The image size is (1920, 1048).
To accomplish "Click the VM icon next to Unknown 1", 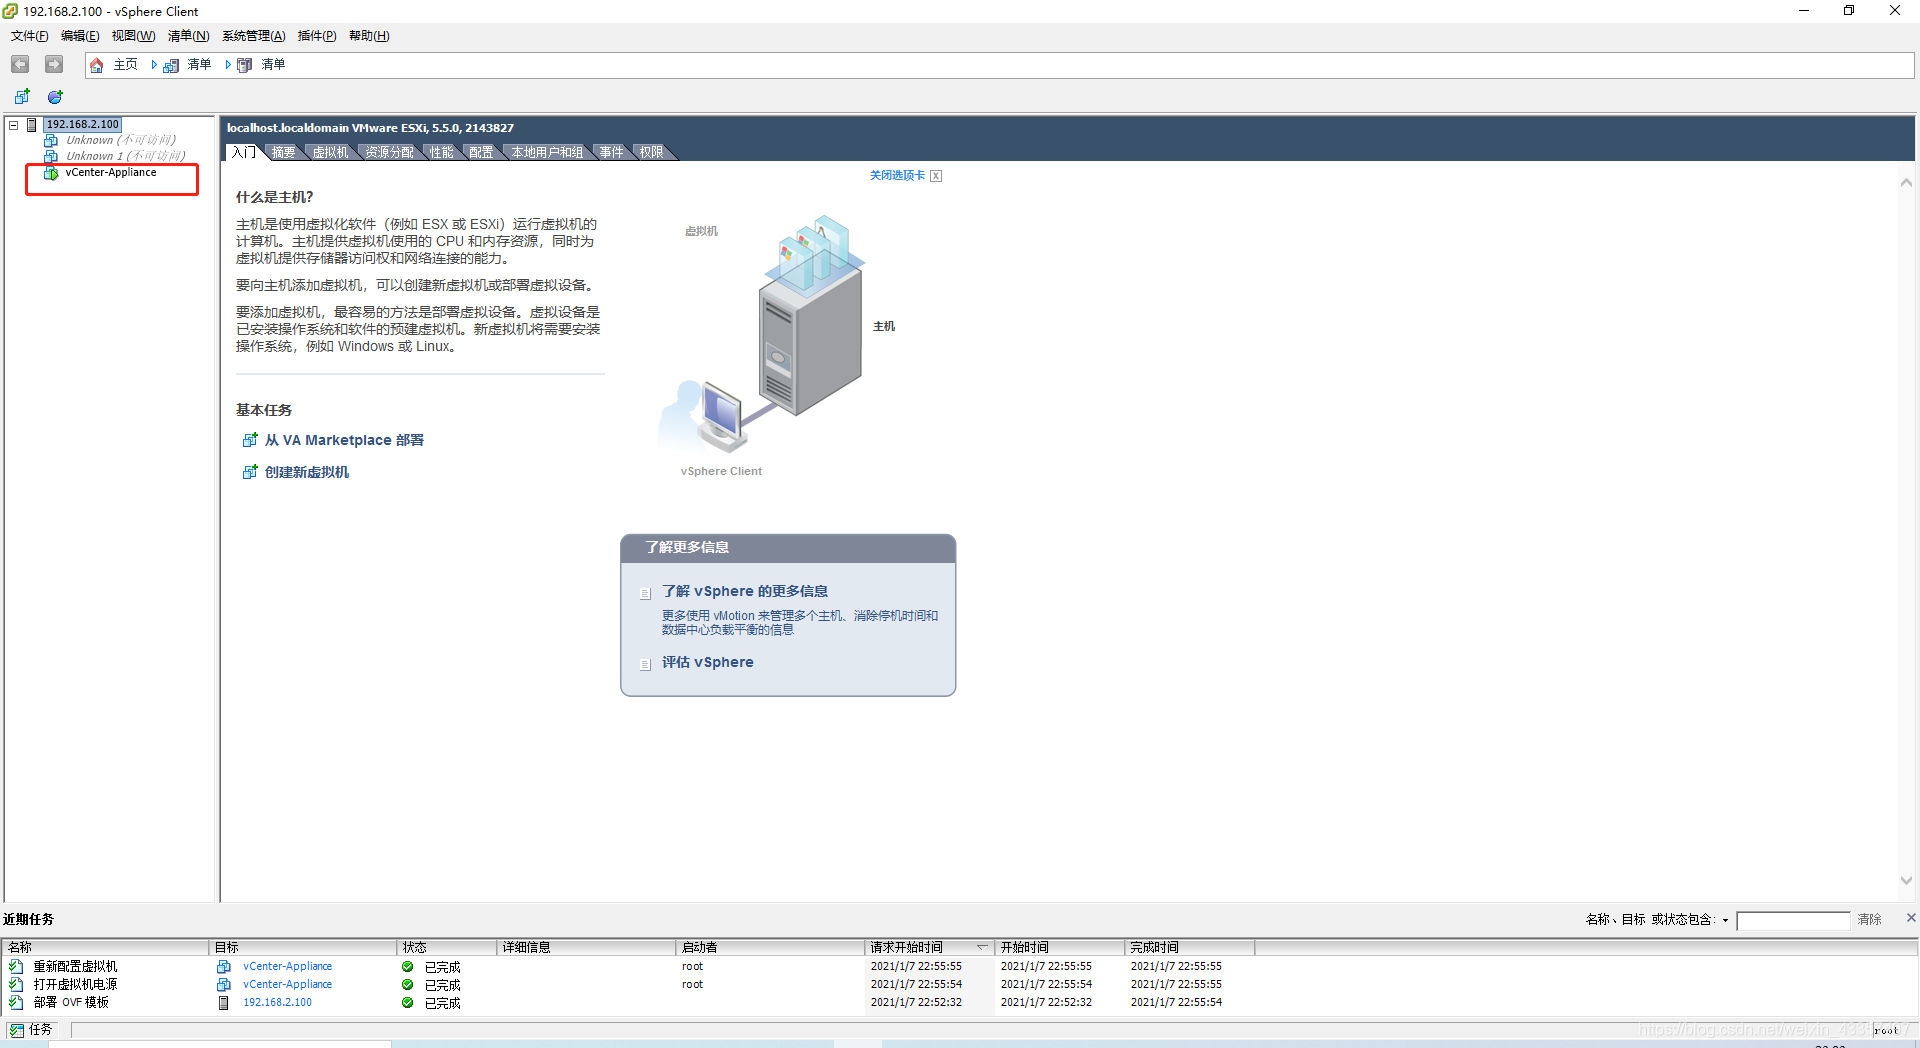I will tap(51, 156).
